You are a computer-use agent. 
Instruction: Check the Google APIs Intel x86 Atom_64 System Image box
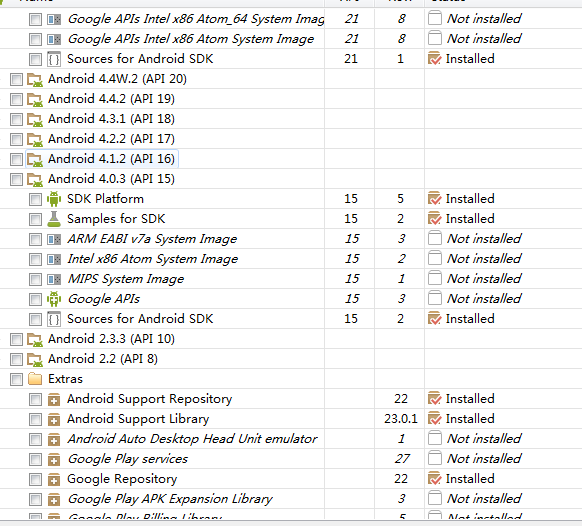[x=35, y=19]
